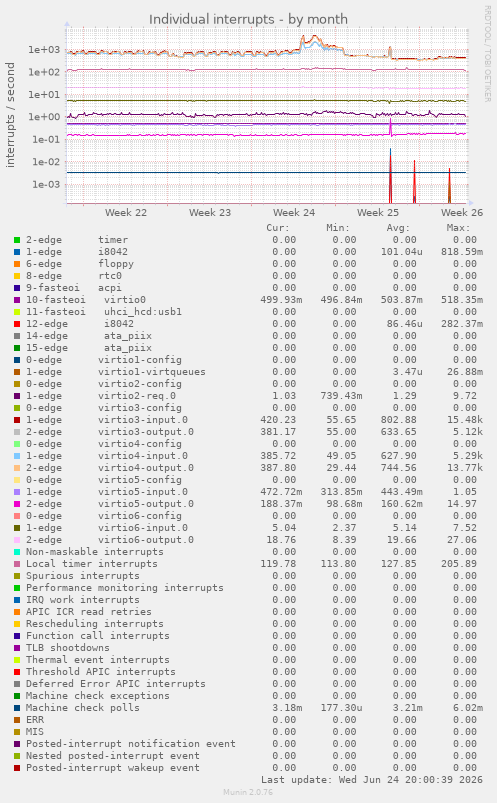This screenshot has height=803, width=497.
Task: Select the Thermal event interrupts swatch
Action: (17, 660)
